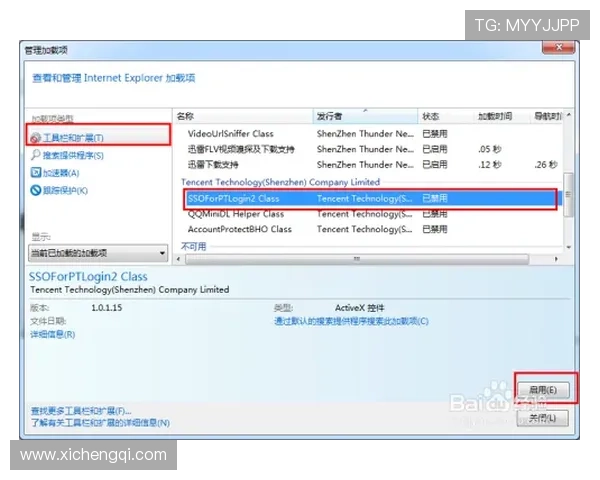Select 跟踪保护 add-on type

coord(65,190)
